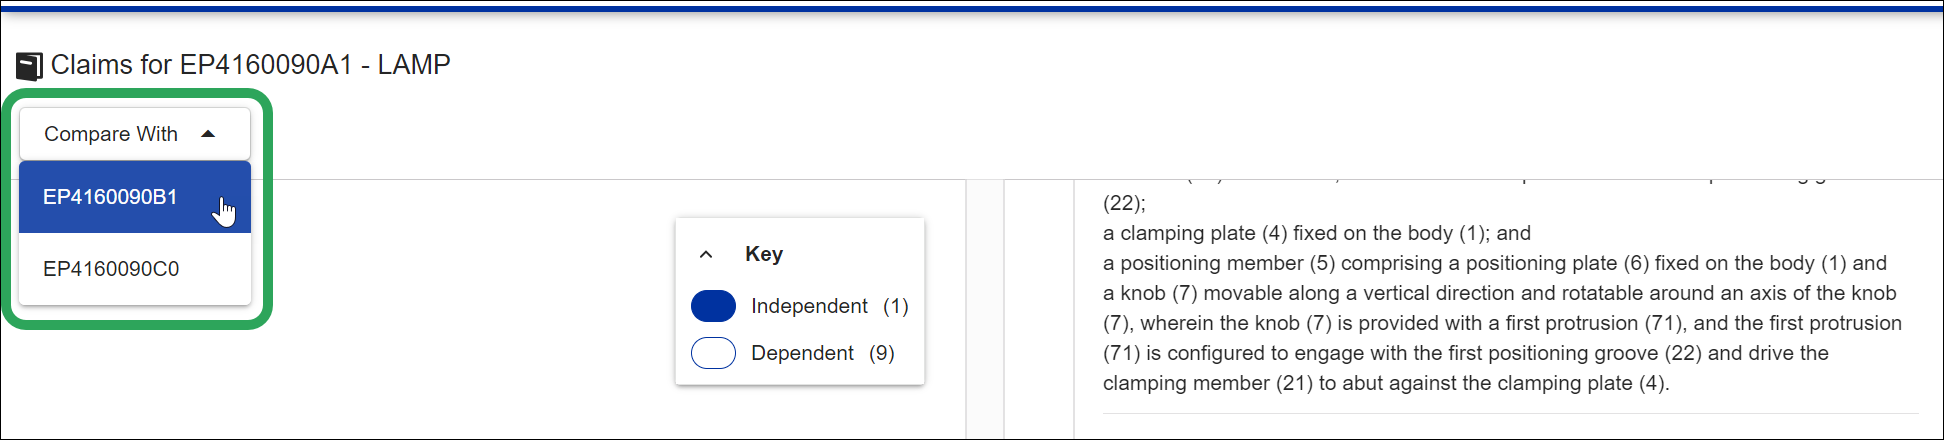
Task: Click the Compare With caret arrow
Action: [x=208, y=134]
